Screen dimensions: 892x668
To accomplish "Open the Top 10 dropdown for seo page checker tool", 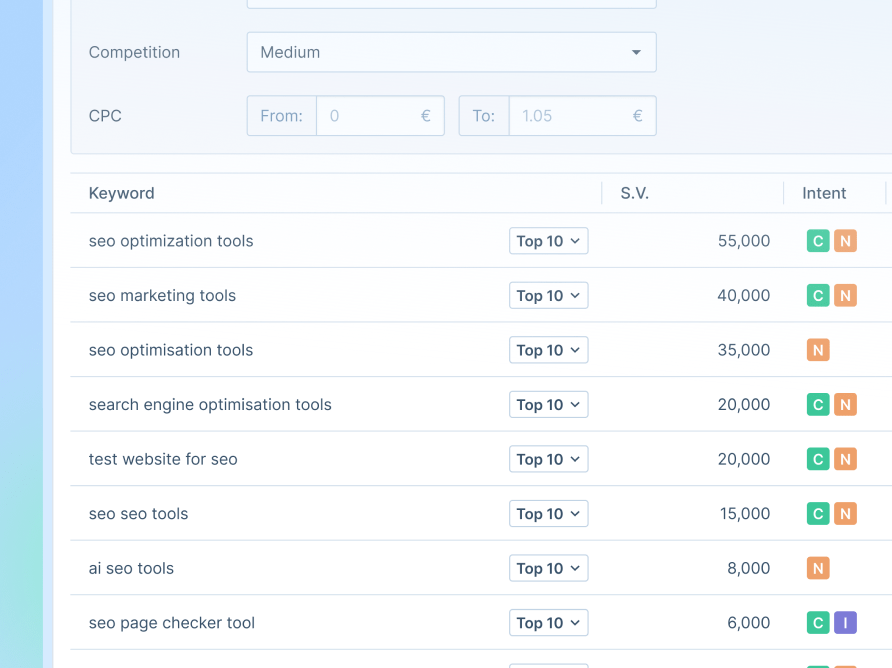I will (548, 622).
